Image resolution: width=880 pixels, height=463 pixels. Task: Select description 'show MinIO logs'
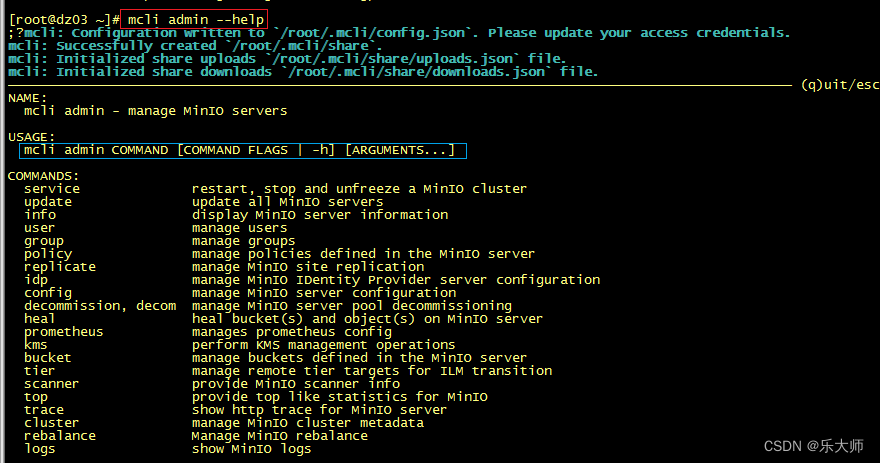(x=251, y=449)
